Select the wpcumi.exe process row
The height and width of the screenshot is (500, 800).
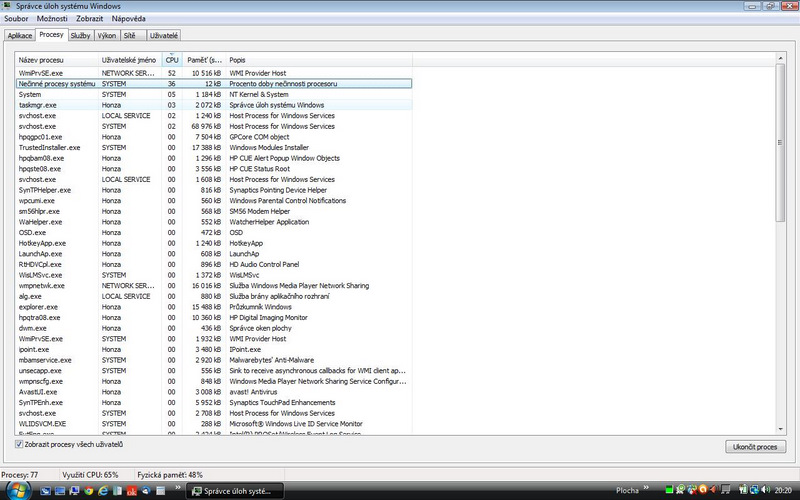(213, 201)
